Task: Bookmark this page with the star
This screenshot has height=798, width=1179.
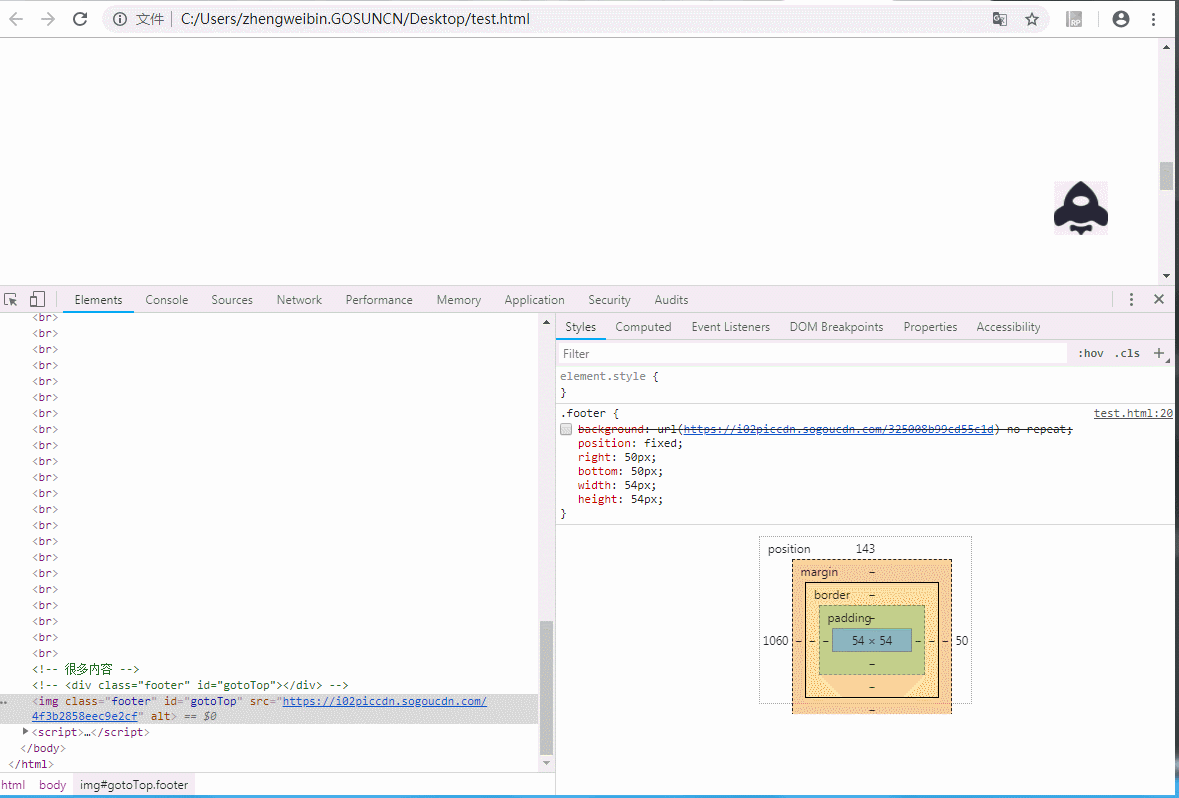Action: point(1032,20)
